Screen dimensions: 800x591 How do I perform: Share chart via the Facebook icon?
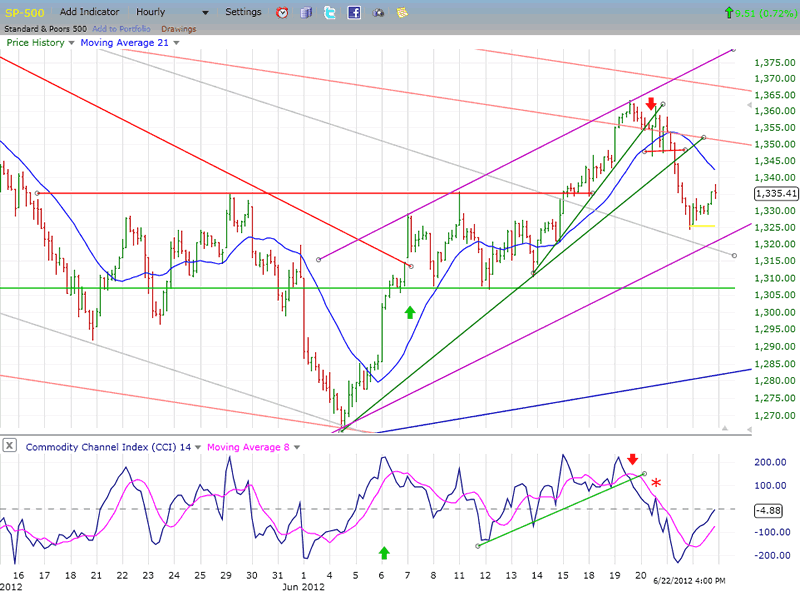point(354,13)
